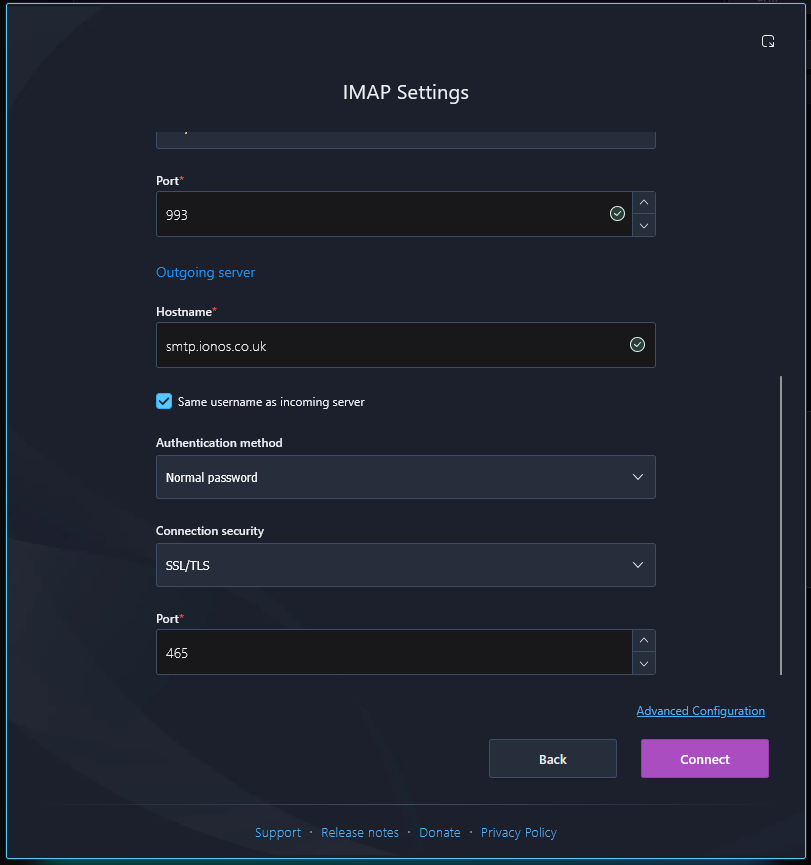Image resolution: width=811 pixels, height=865 pixels.
Task: Click the green checkmark in smtp hostname field
Action: (637, 345)
